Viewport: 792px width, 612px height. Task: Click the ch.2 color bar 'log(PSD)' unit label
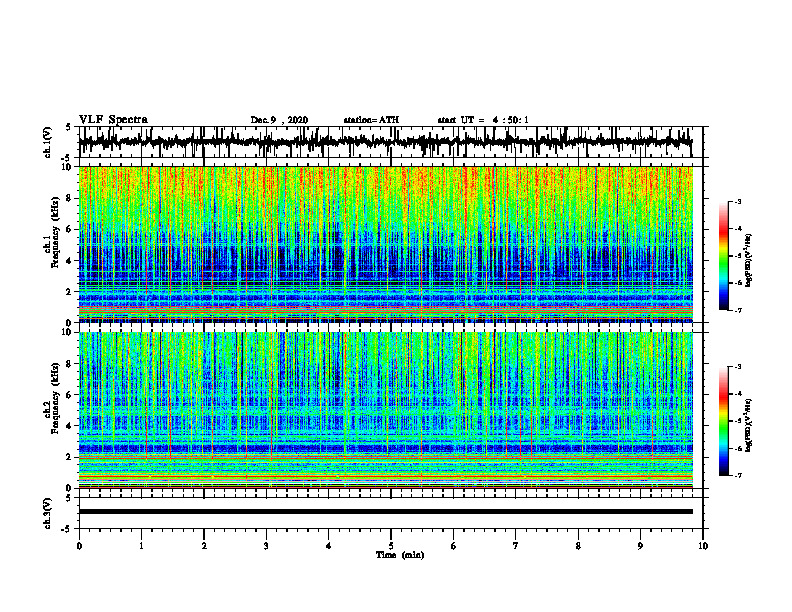click(x=750, y=425)
